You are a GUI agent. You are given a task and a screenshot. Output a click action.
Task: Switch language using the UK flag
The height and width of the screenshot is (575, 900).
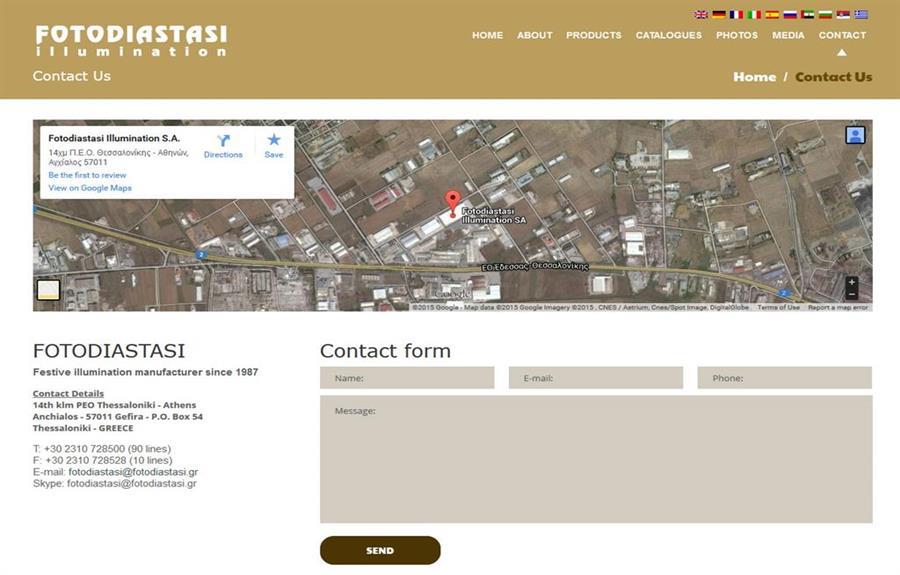tap(701, 15)
